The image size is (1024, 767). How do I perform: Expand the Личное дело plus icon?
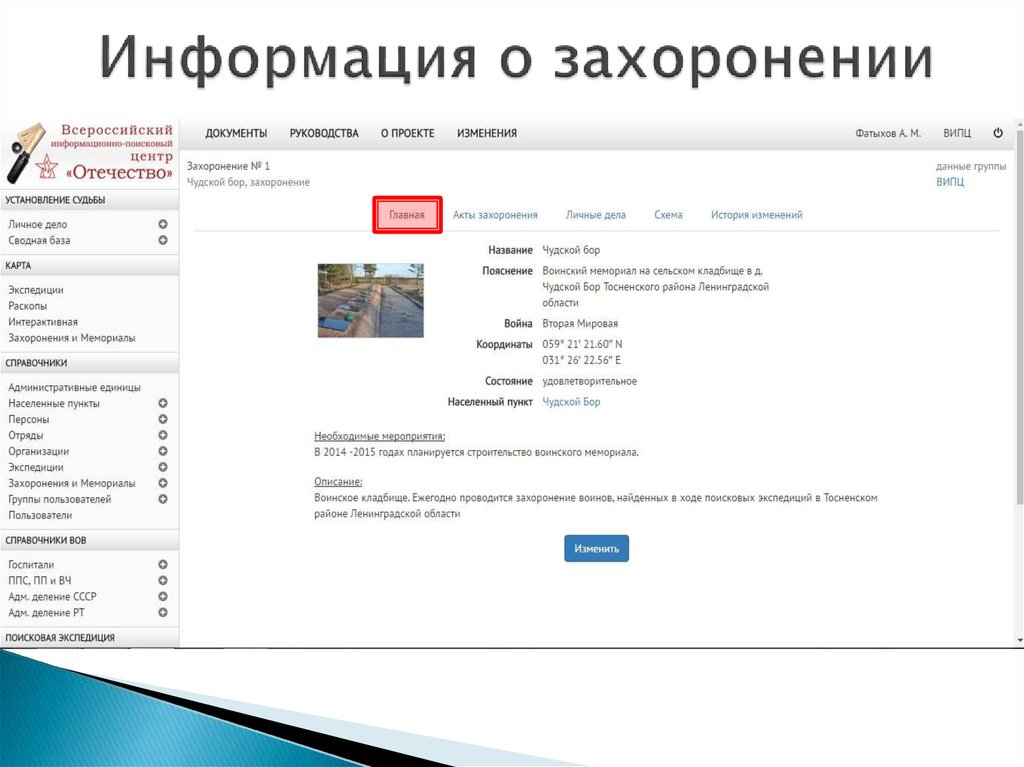pyautogui.click(x=163, y=225)
